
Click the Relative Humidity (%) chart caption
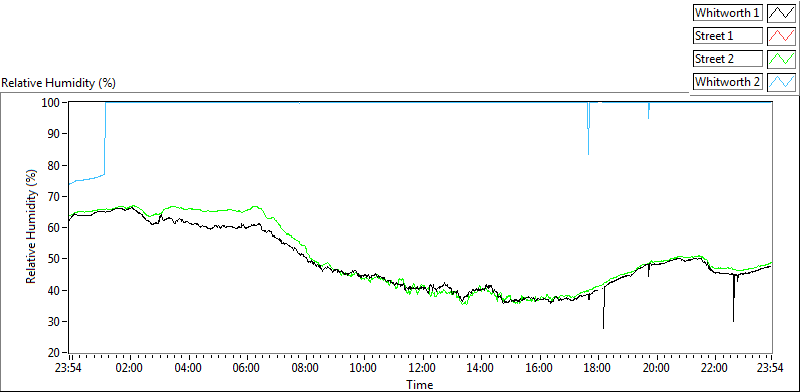point(59,83)
